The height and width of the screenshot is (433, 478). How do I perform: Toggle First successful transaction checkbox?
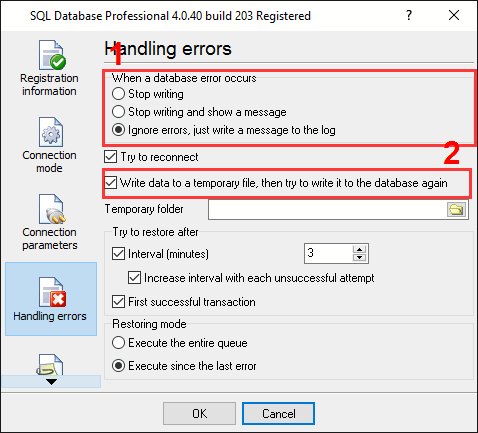coord(118,302)
